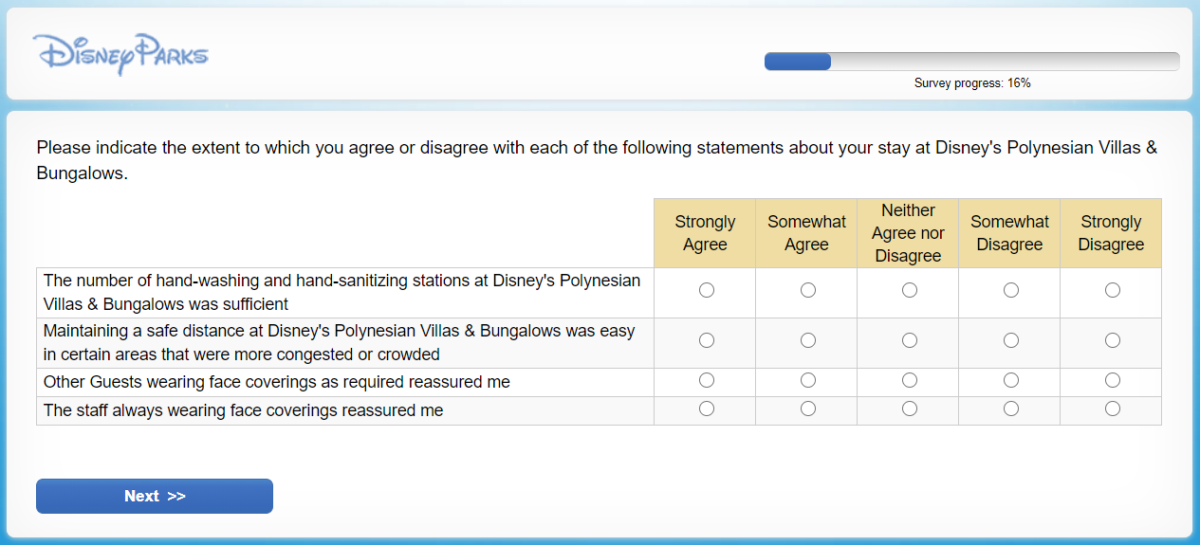The height and width of the screenshot is (545, 1200).
Task: Select Somewhat Agree for staff wearing face coverings
Action: click(x=808, y=408)
